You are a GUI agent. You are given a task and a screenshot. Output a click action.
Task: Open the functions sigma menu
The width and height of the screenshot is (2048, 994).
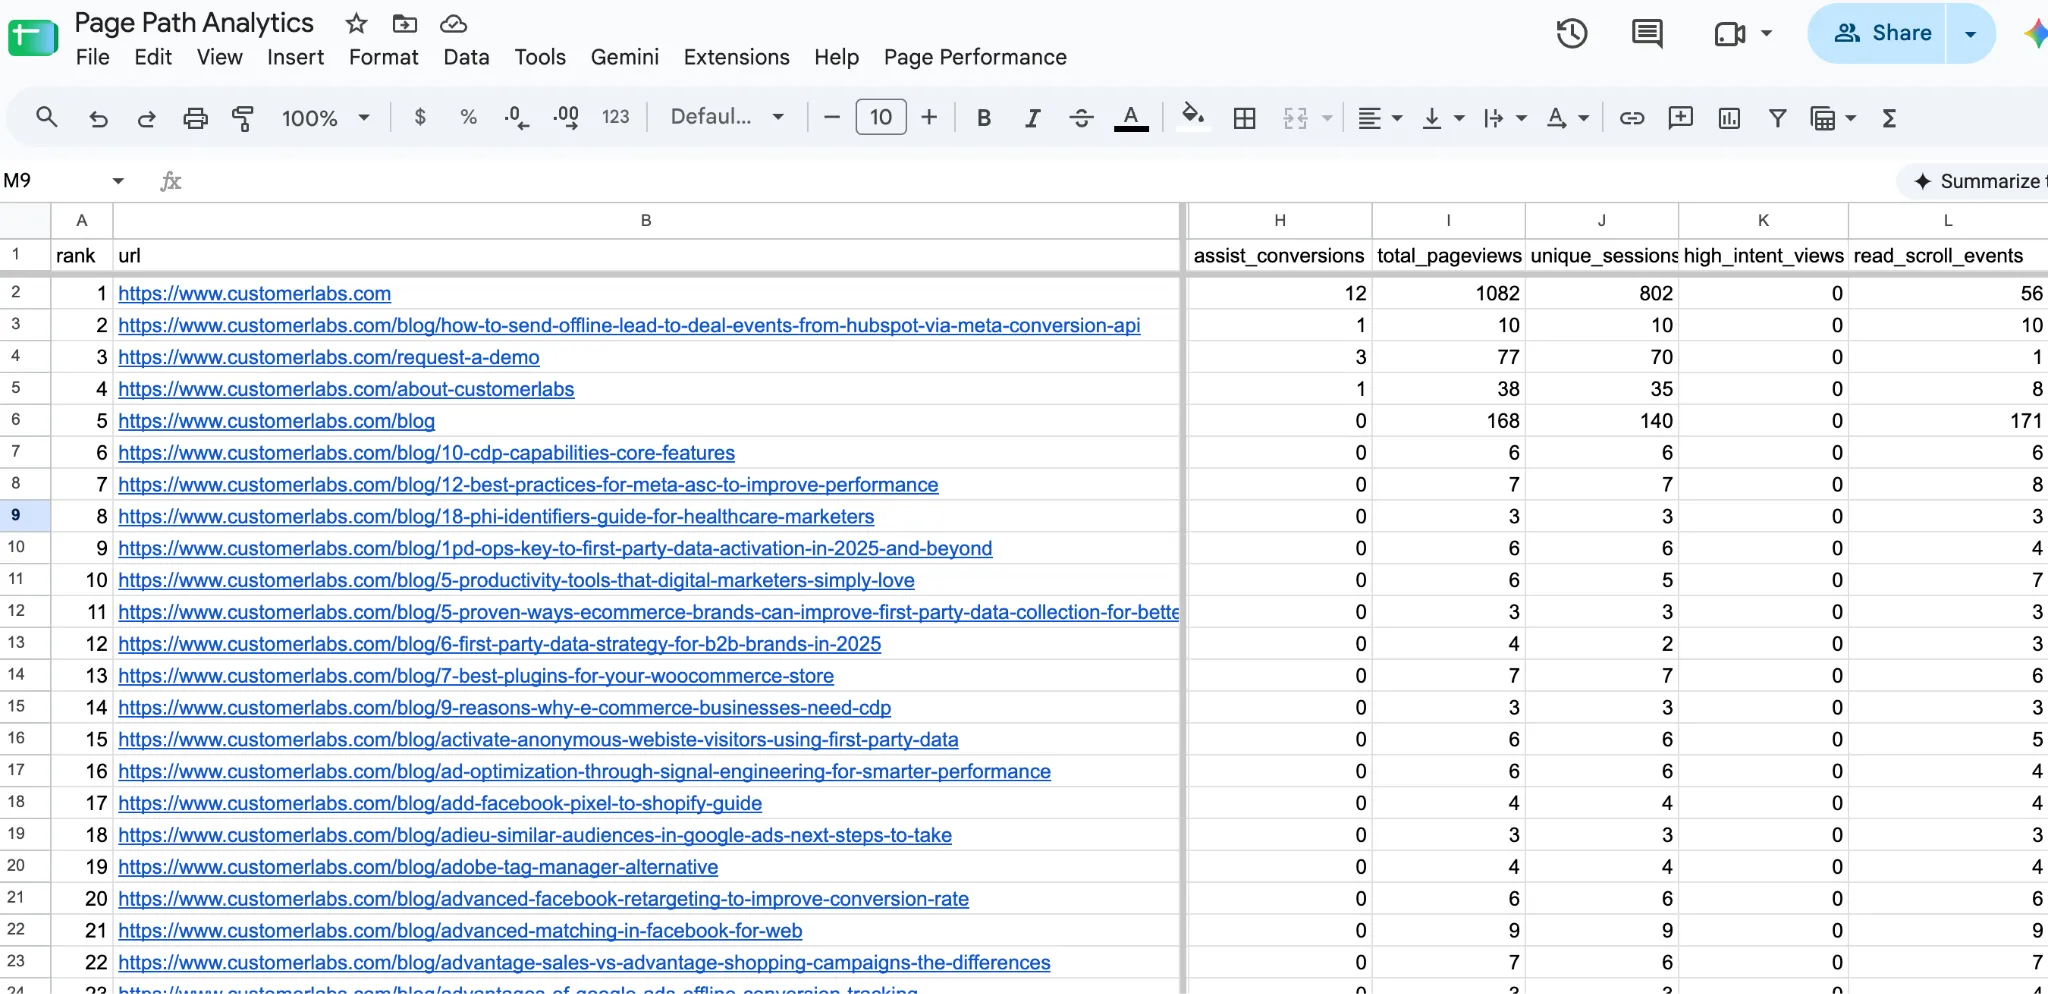(x=1889, y=118)
